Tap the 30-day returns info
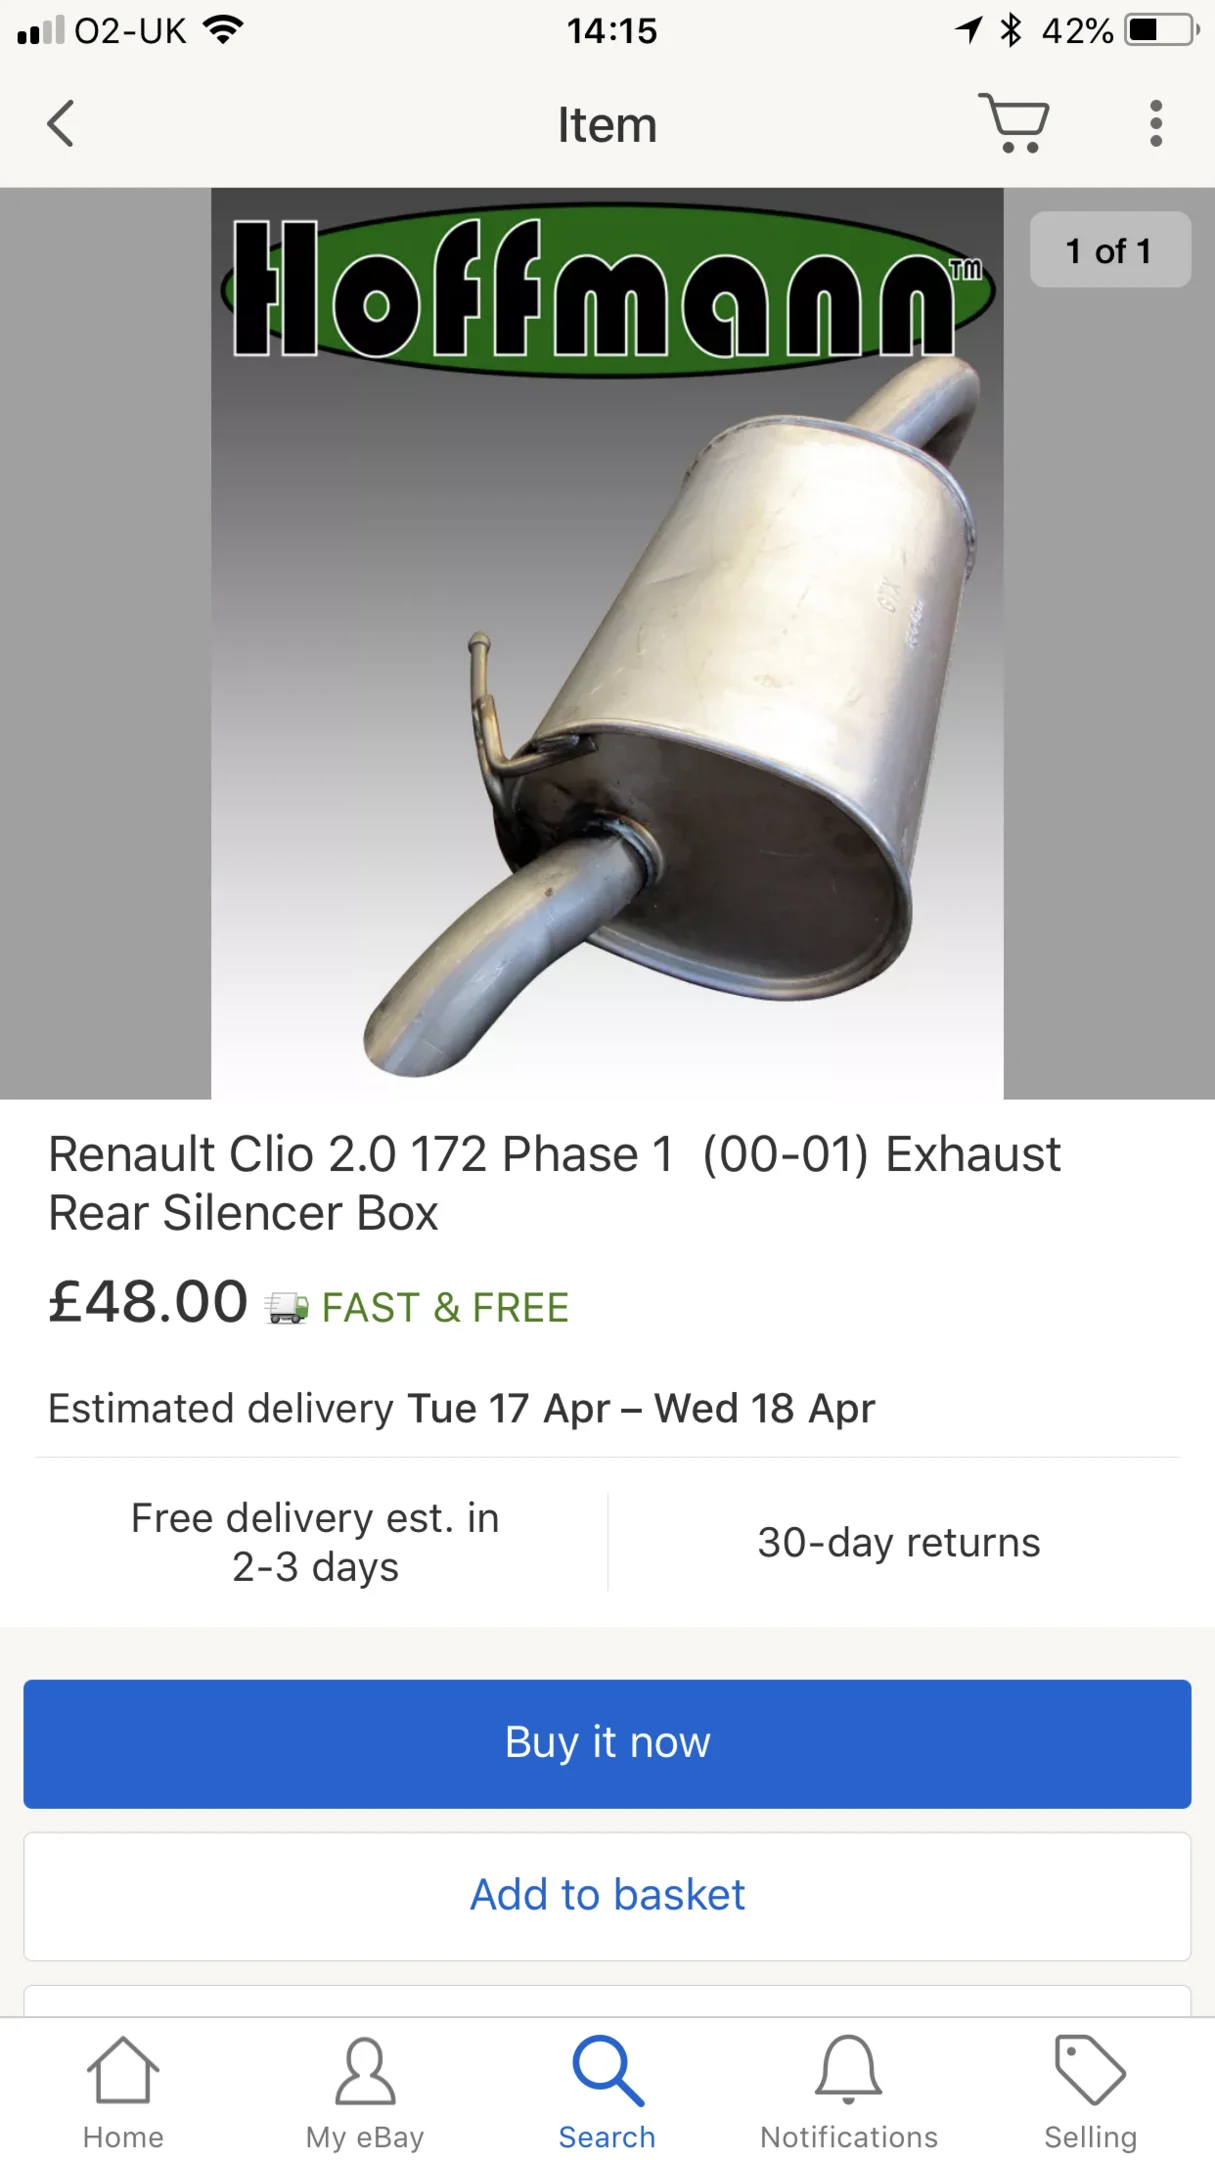This screenshot has height=2160, width=1215. coord(898,1542)
